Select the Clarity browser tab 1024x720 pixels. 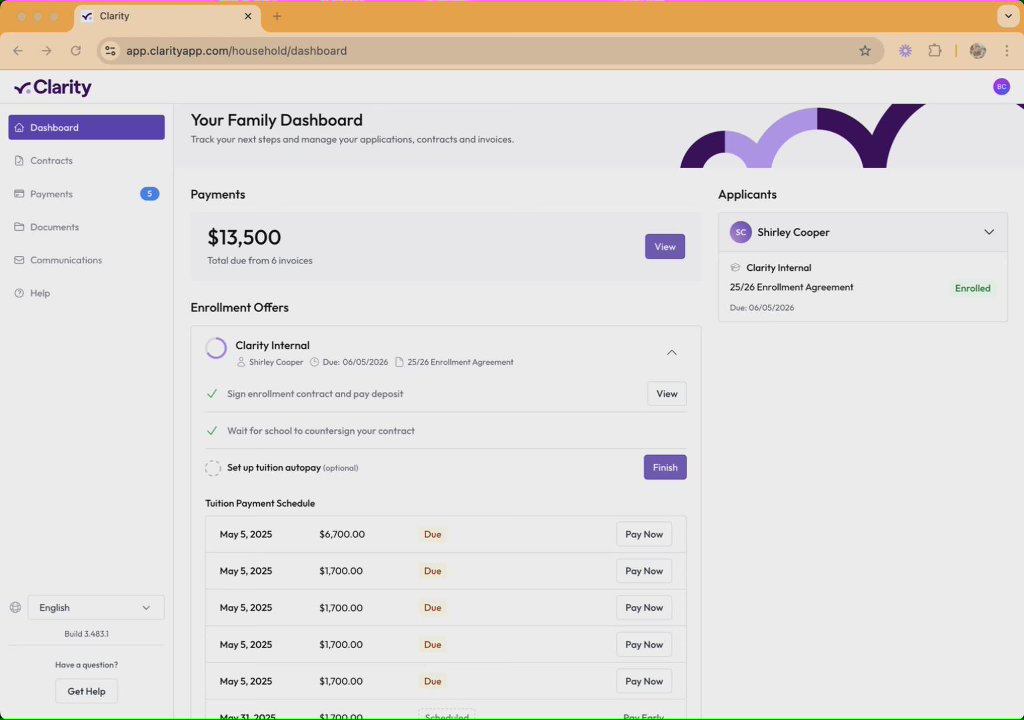pos(167,17)
